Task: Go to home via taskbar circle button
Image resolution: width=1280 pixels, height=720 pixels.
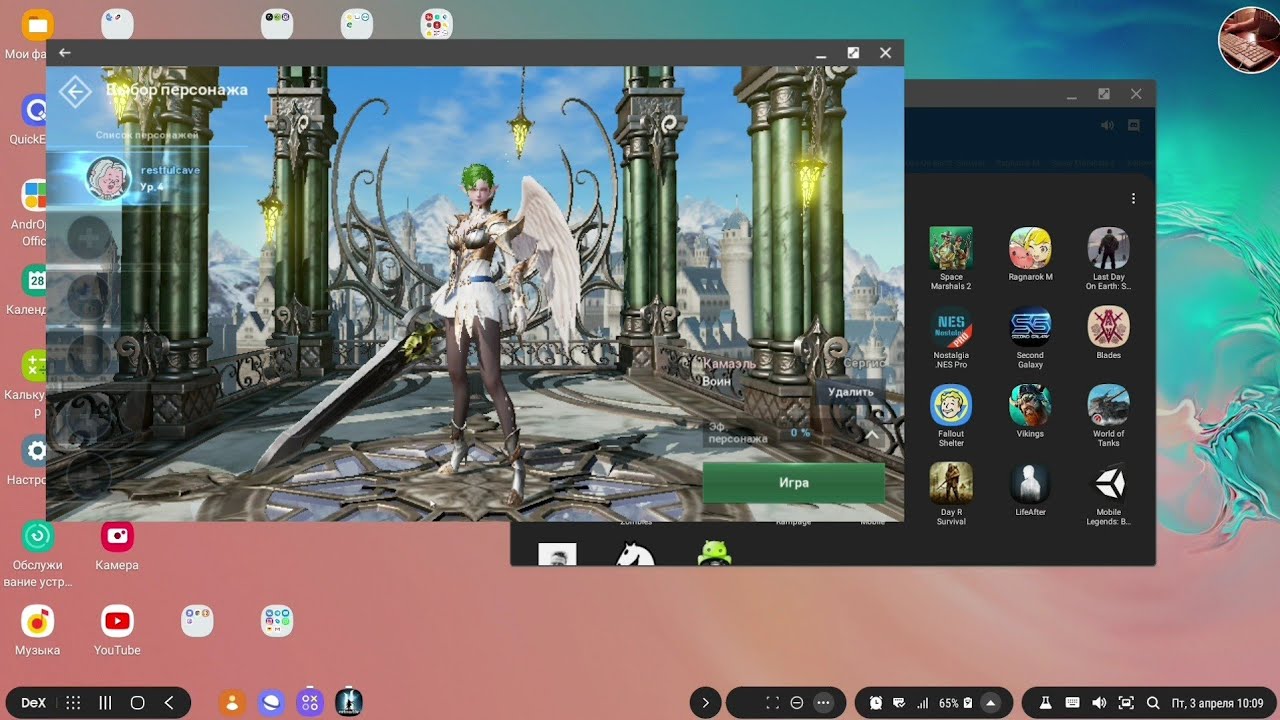Action: (x=138, y=703)
